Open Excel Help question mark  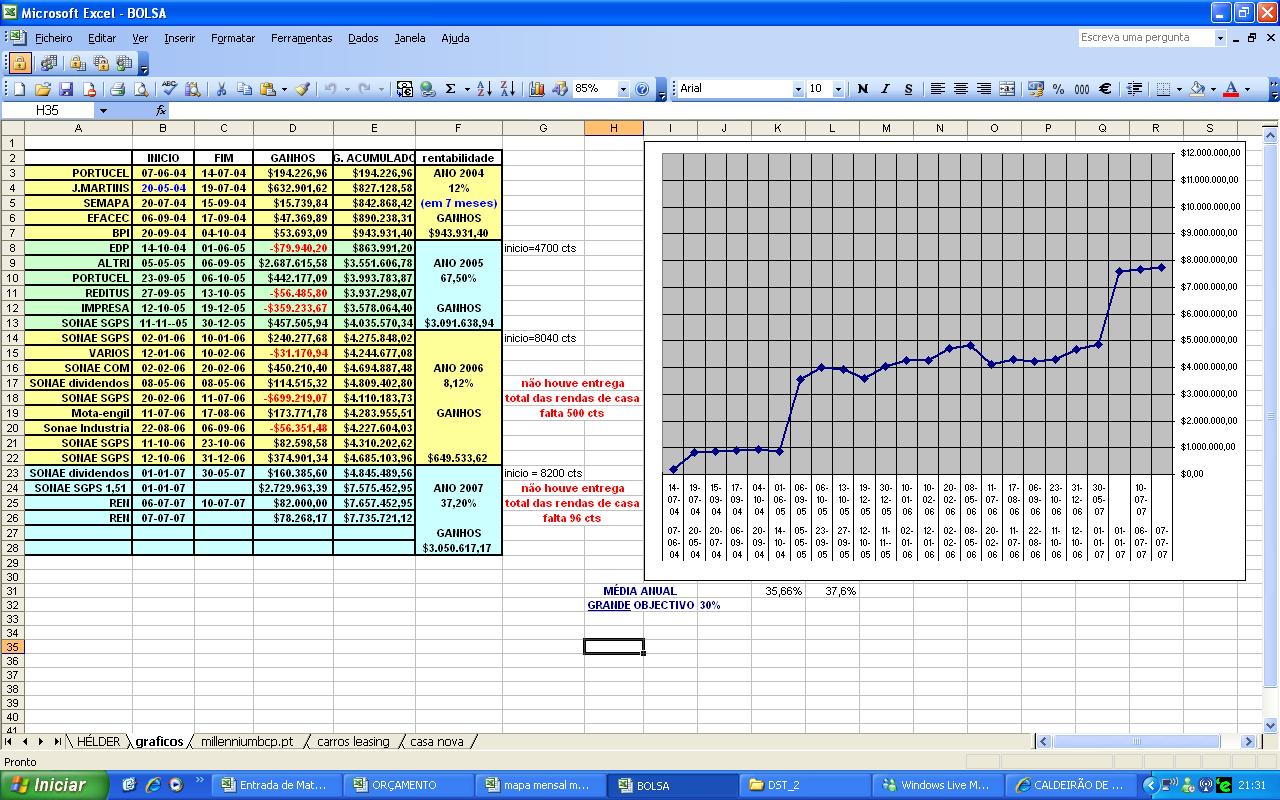point(642,89)
